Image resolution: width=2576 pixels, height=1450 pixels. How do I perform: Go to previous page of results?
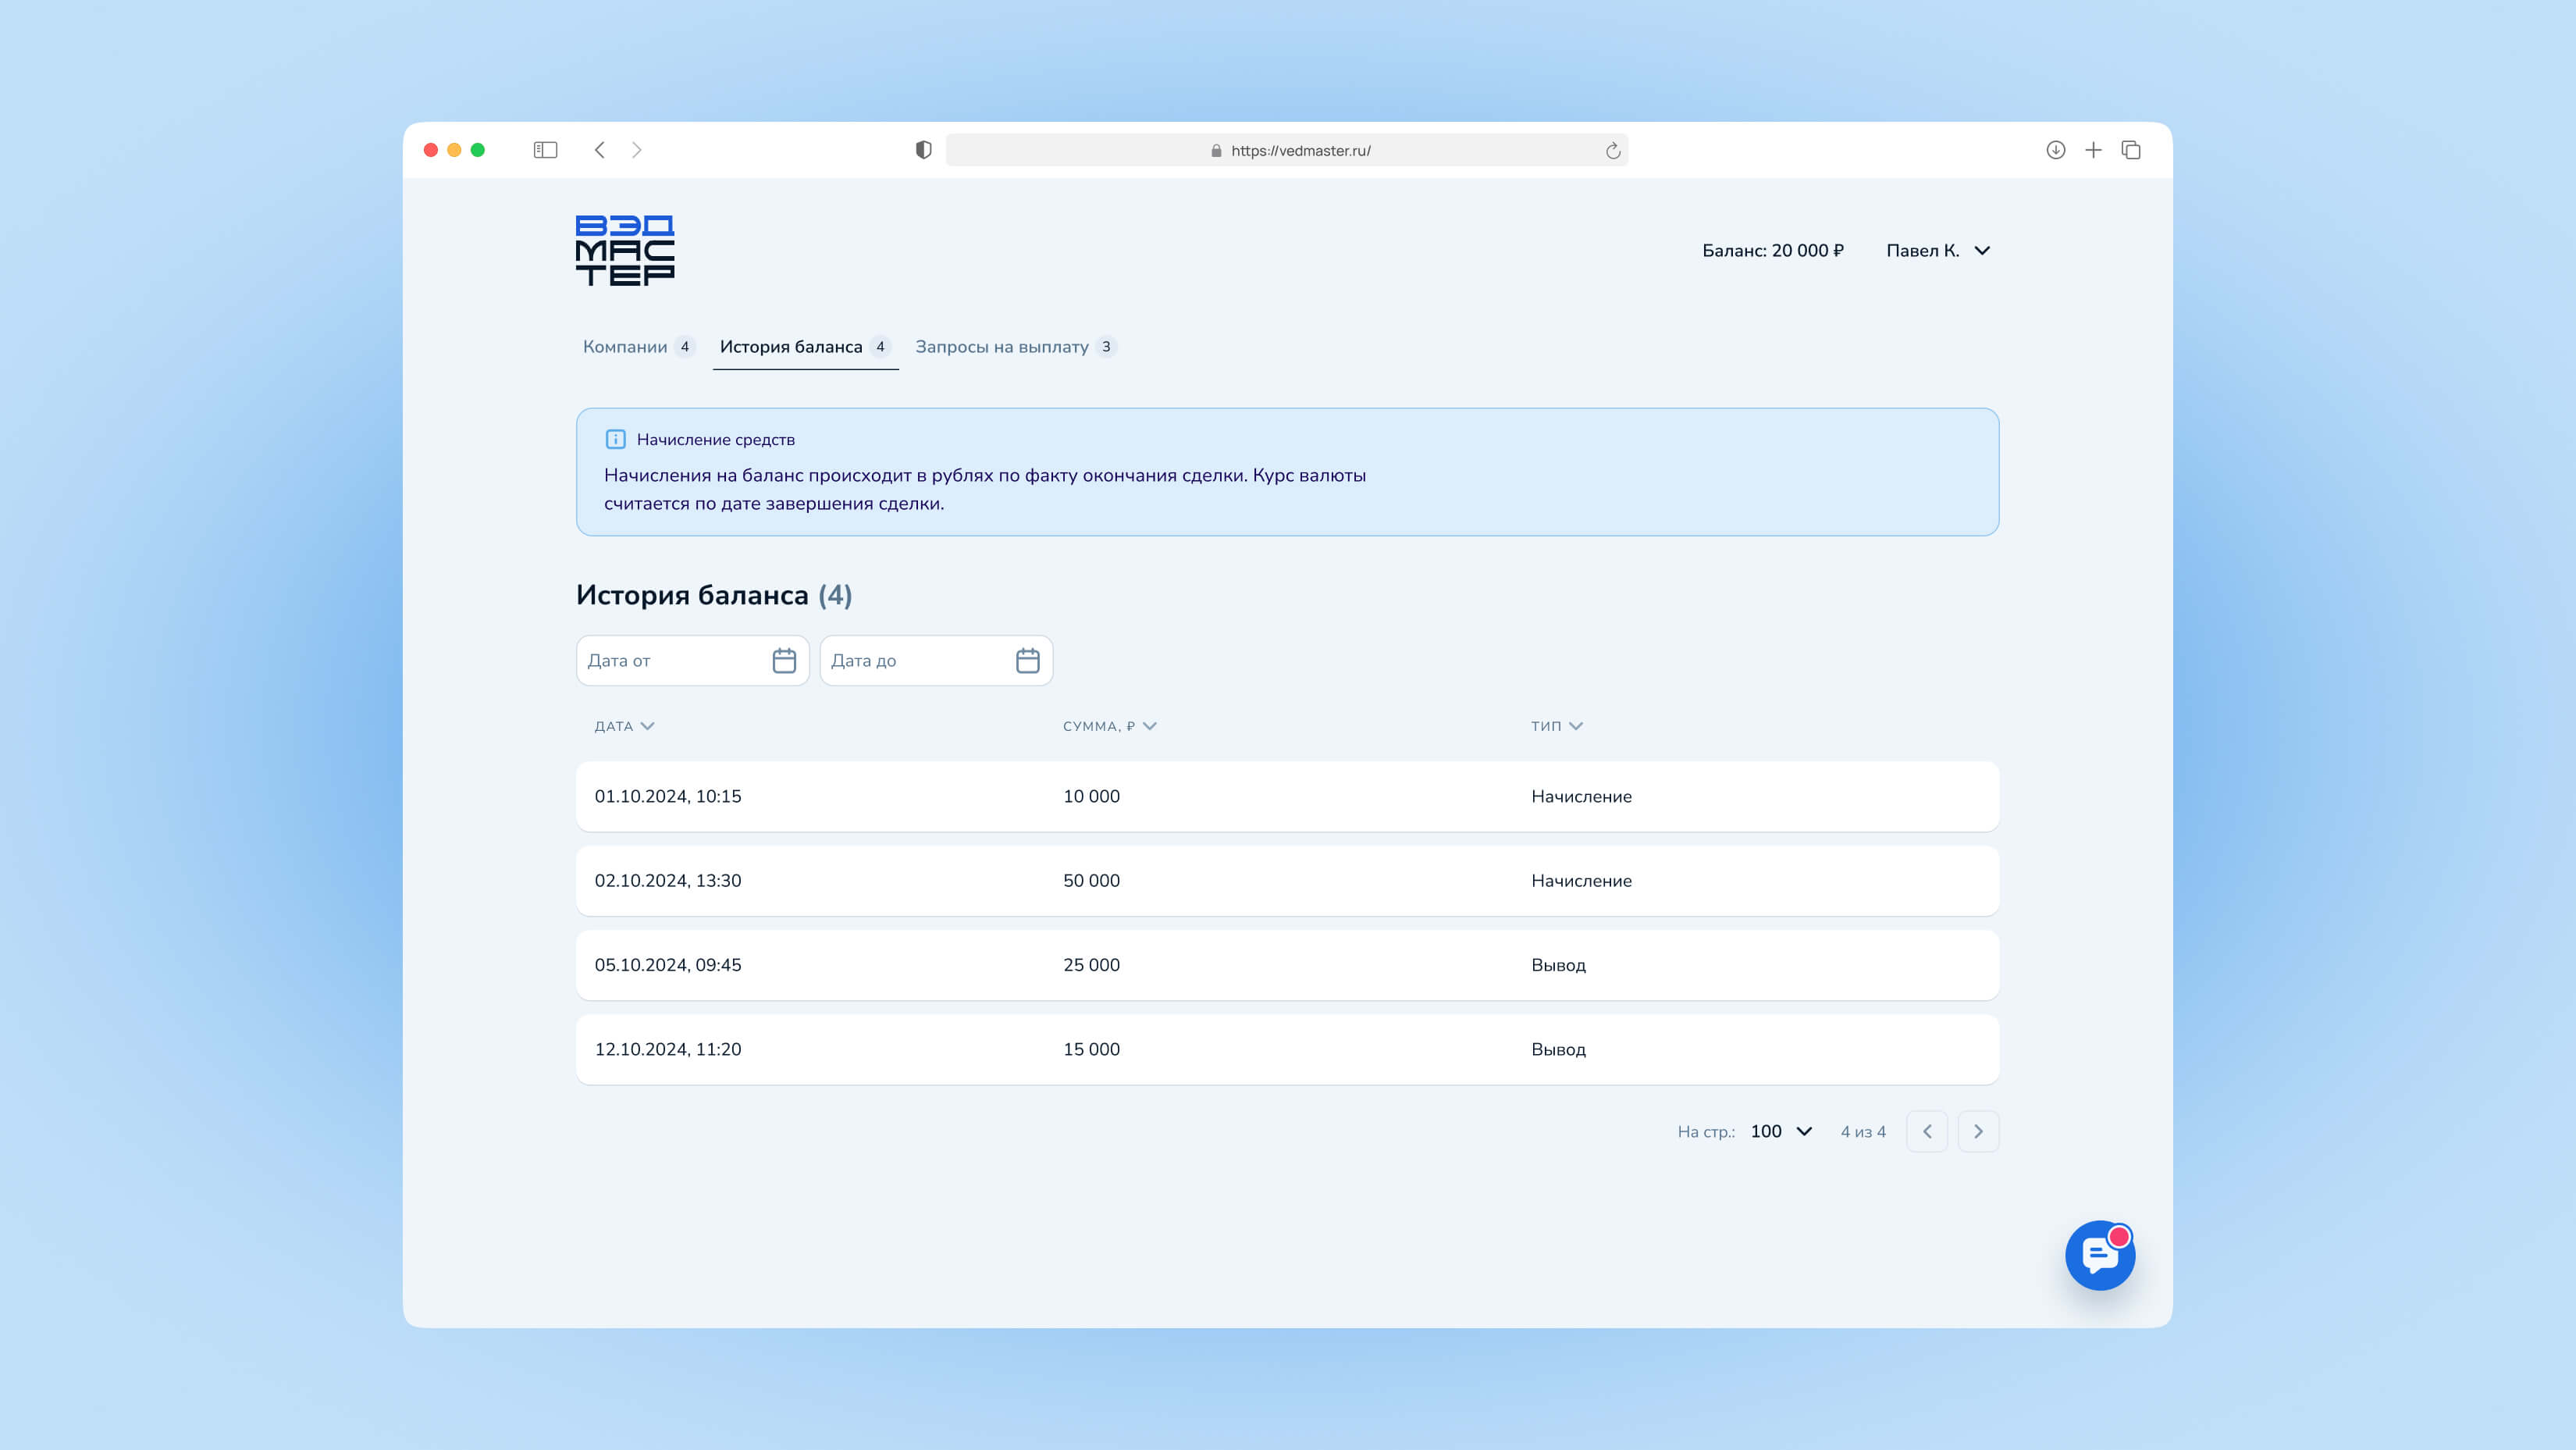1926,1131
